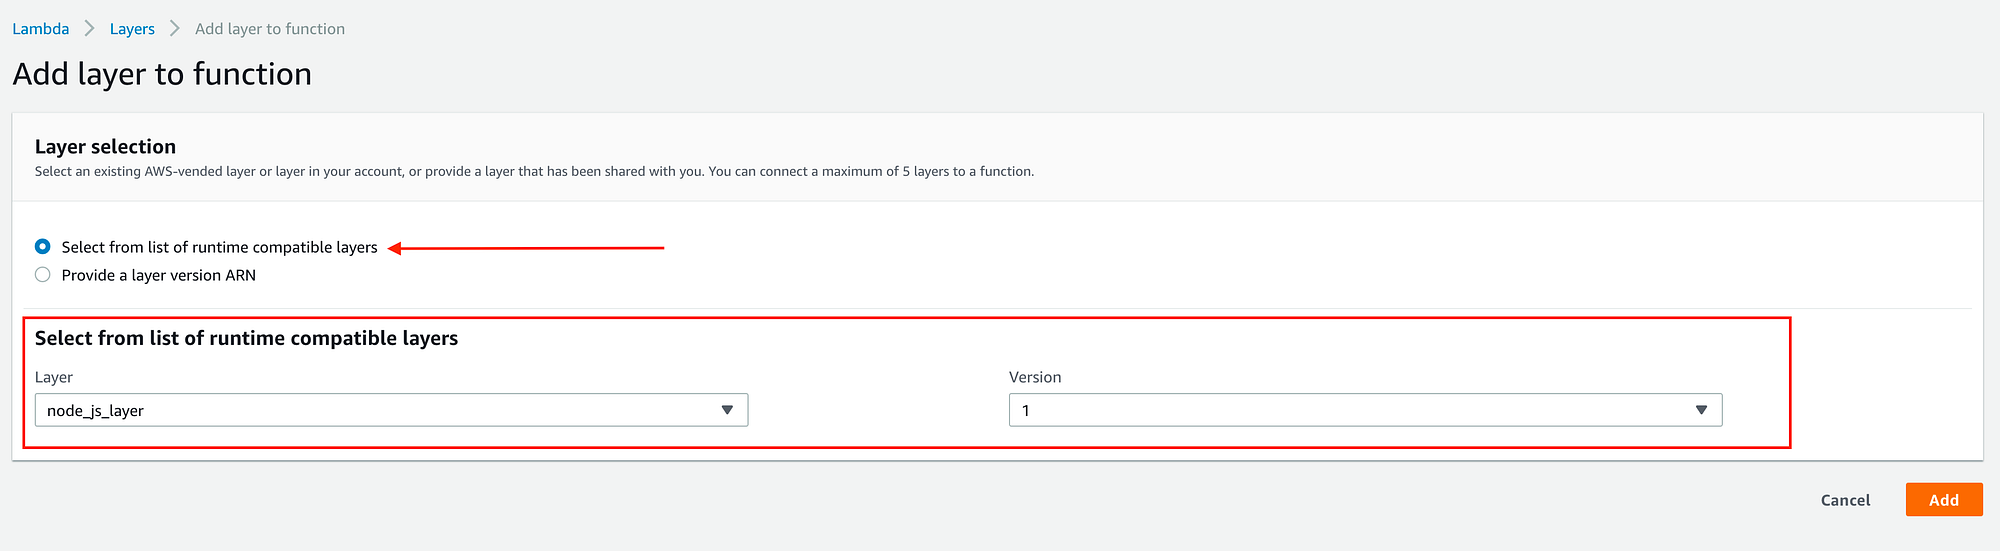Click the arrow icon in the Layer dropdown
This screenshot has height=551, width=2000.
click(727, 410)
